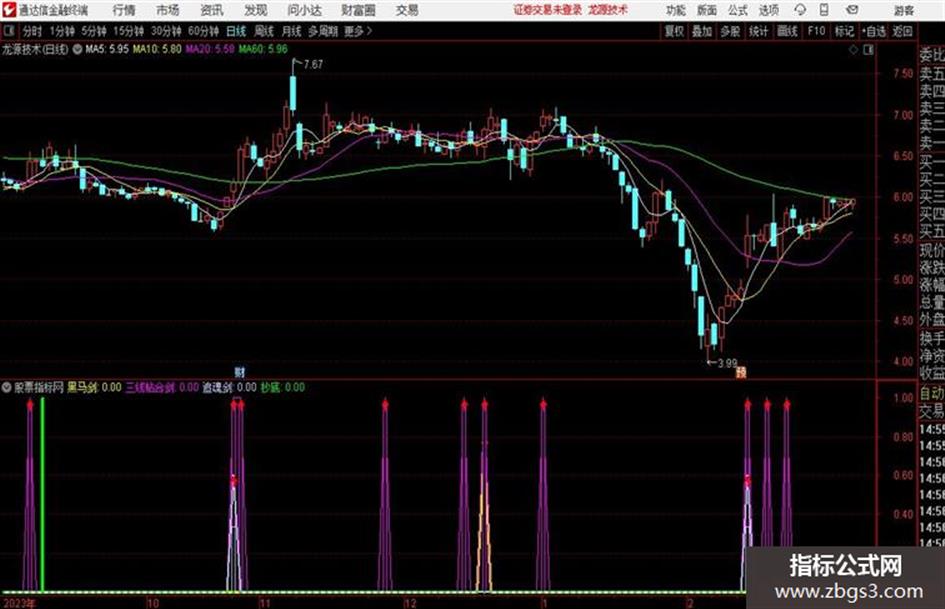Click the 多股 multi-stock toolbar button
Screen dimensions: 945x609
[730, 31]
